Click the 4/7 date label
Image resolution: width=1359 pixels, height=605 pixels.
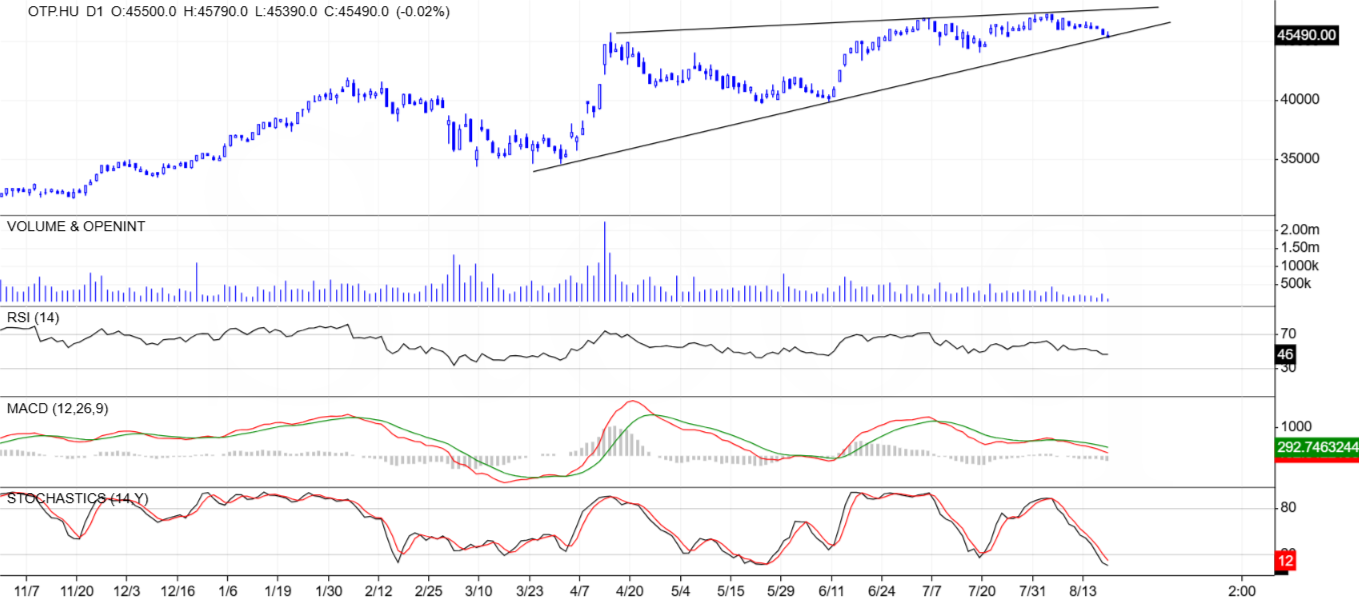579,592
